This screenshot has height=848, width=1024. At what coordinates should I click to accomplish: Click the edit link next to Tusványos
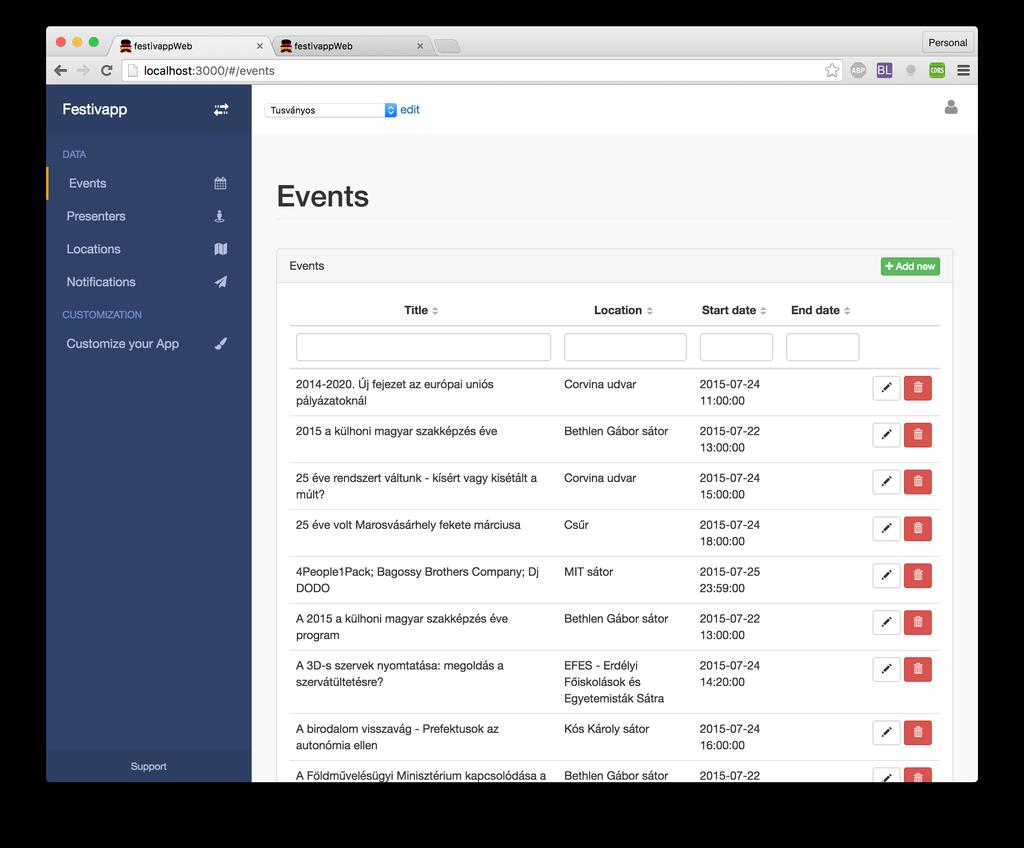pyautogui.click(x=409, y=110)
